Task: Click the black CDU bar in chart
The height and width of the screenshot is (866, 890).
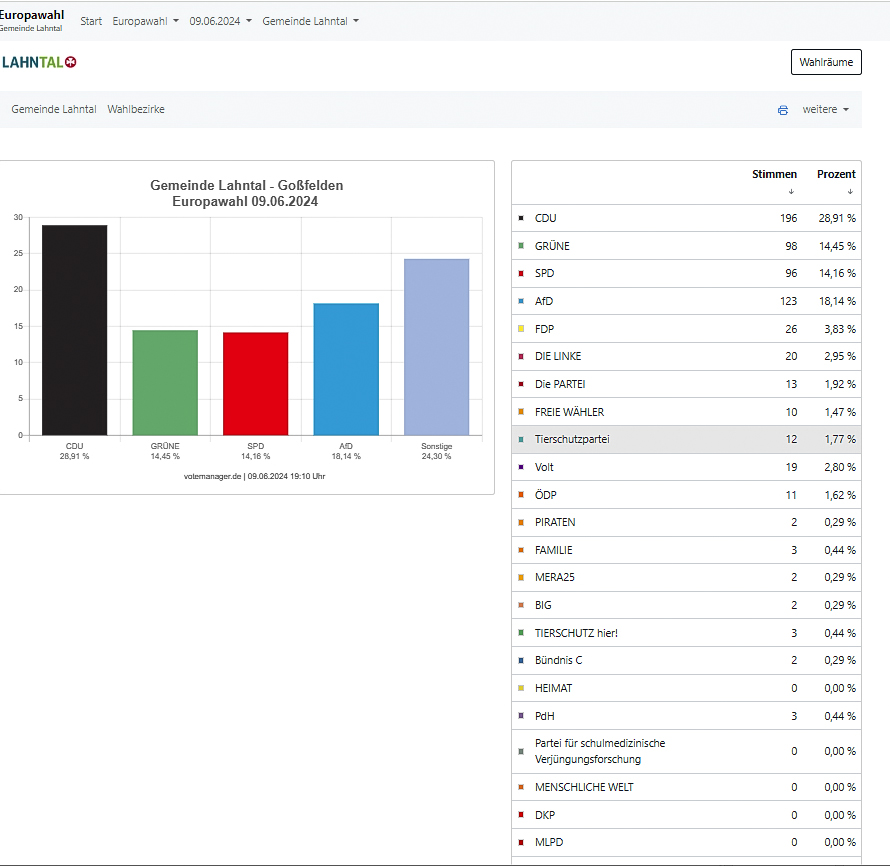Action: click(x=74, y=330)
